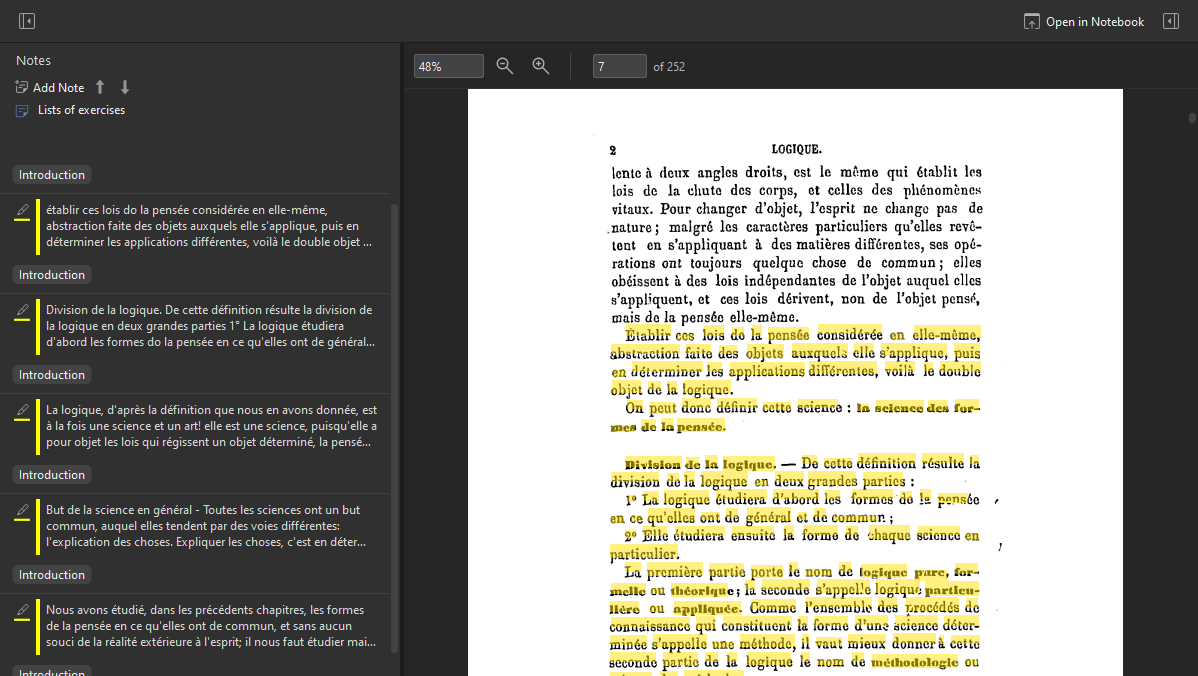The height and width of the screenshot is (676, 1198).
Task: Click yellow color bar of 'La logique' annotation
Action: tap(38, 426)
